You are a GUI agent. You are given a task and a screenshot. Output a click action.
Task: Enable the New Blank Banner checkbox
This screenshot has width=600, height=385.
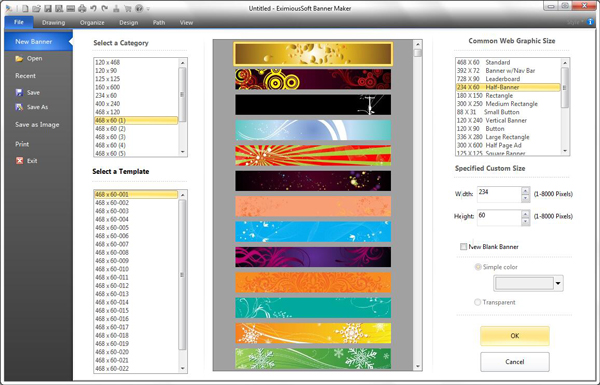(x=463, y=247)
